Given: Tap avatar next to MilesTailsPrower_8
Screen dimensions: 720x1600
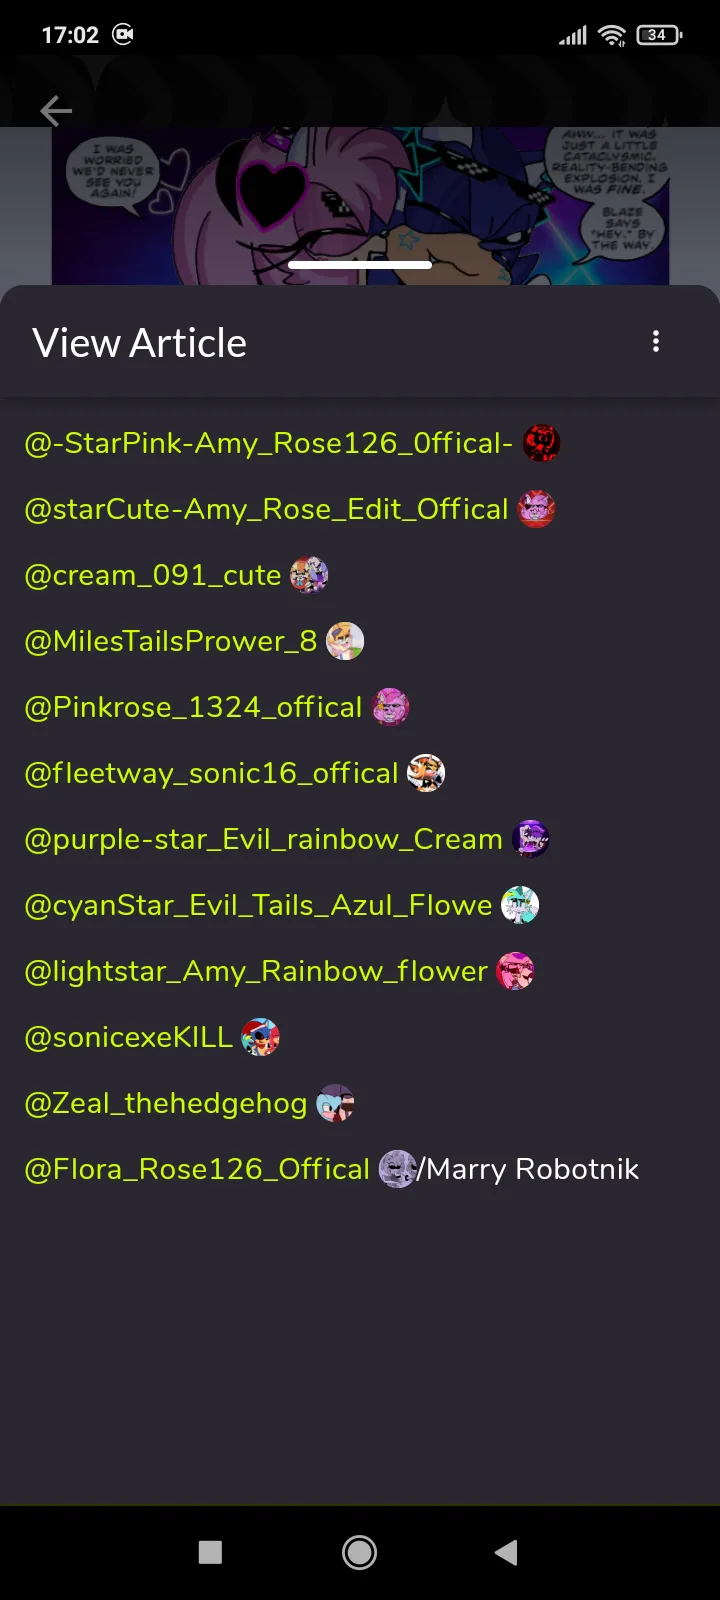Looking at the screenshot, I should click(345, 641).
